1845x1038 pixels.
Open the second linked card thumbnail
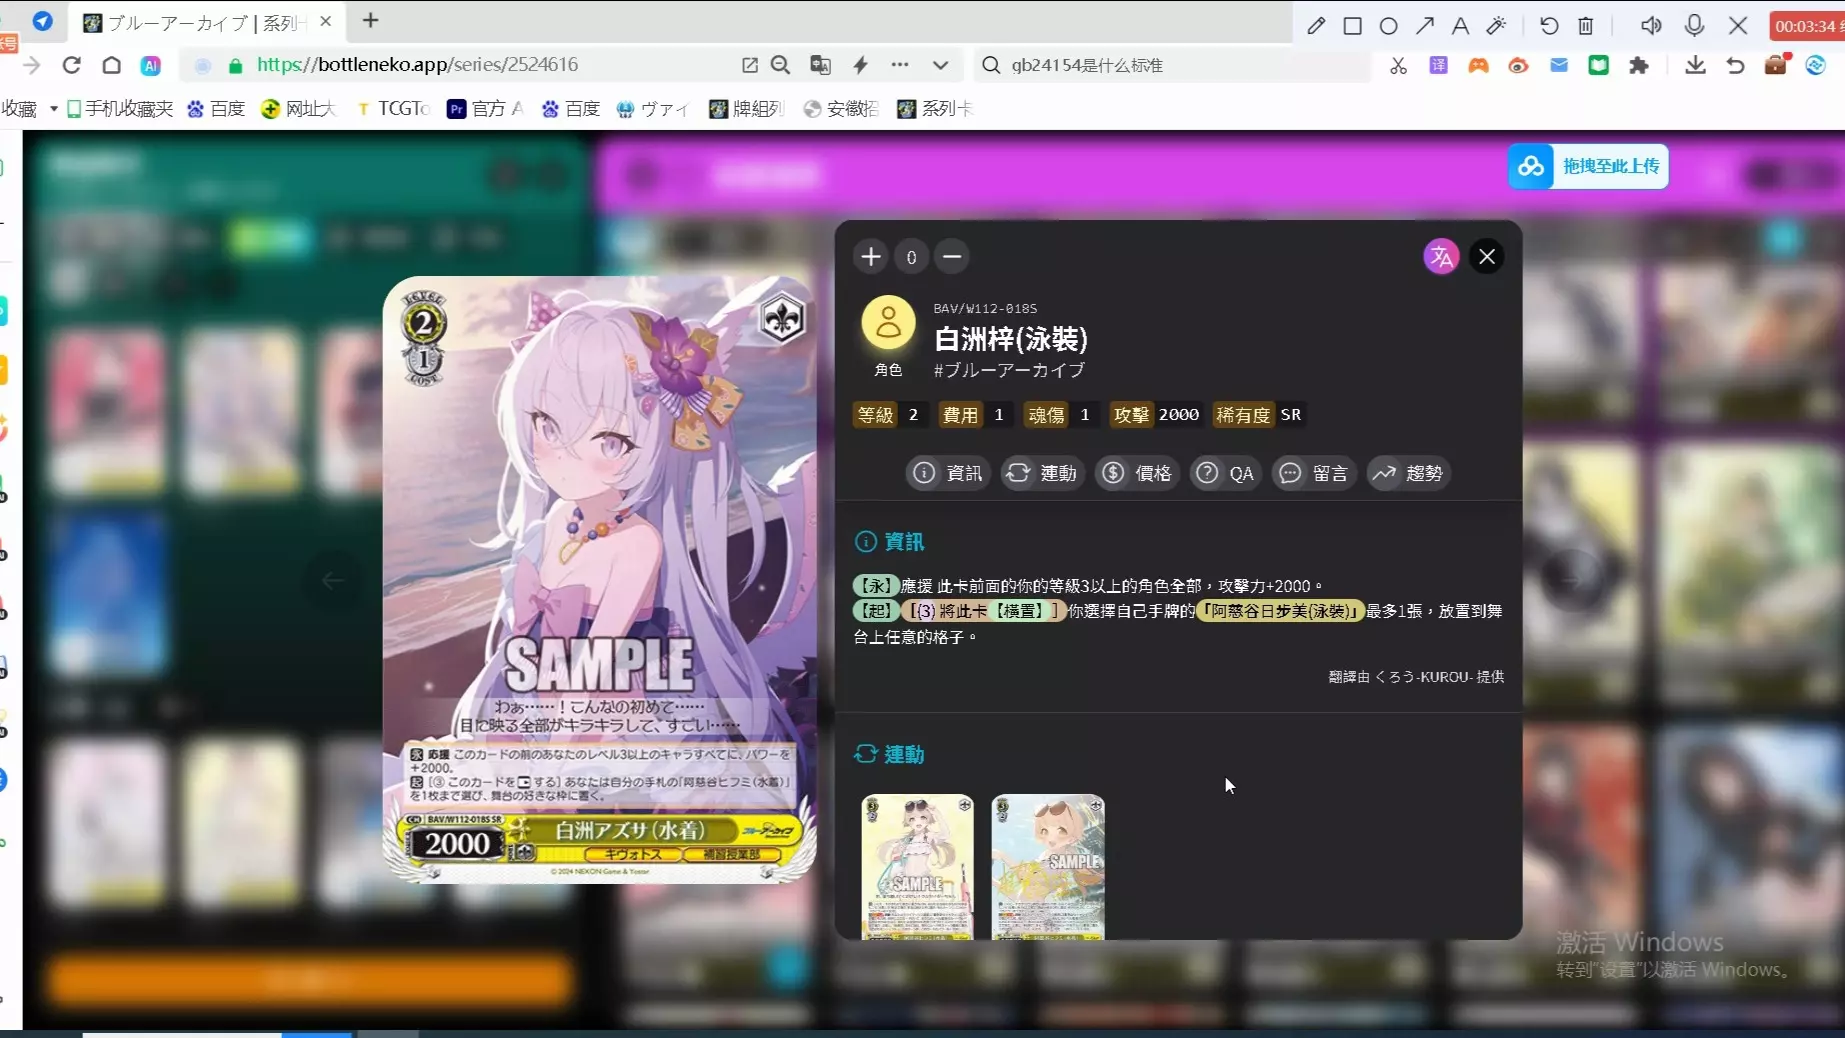(1048, 867)
